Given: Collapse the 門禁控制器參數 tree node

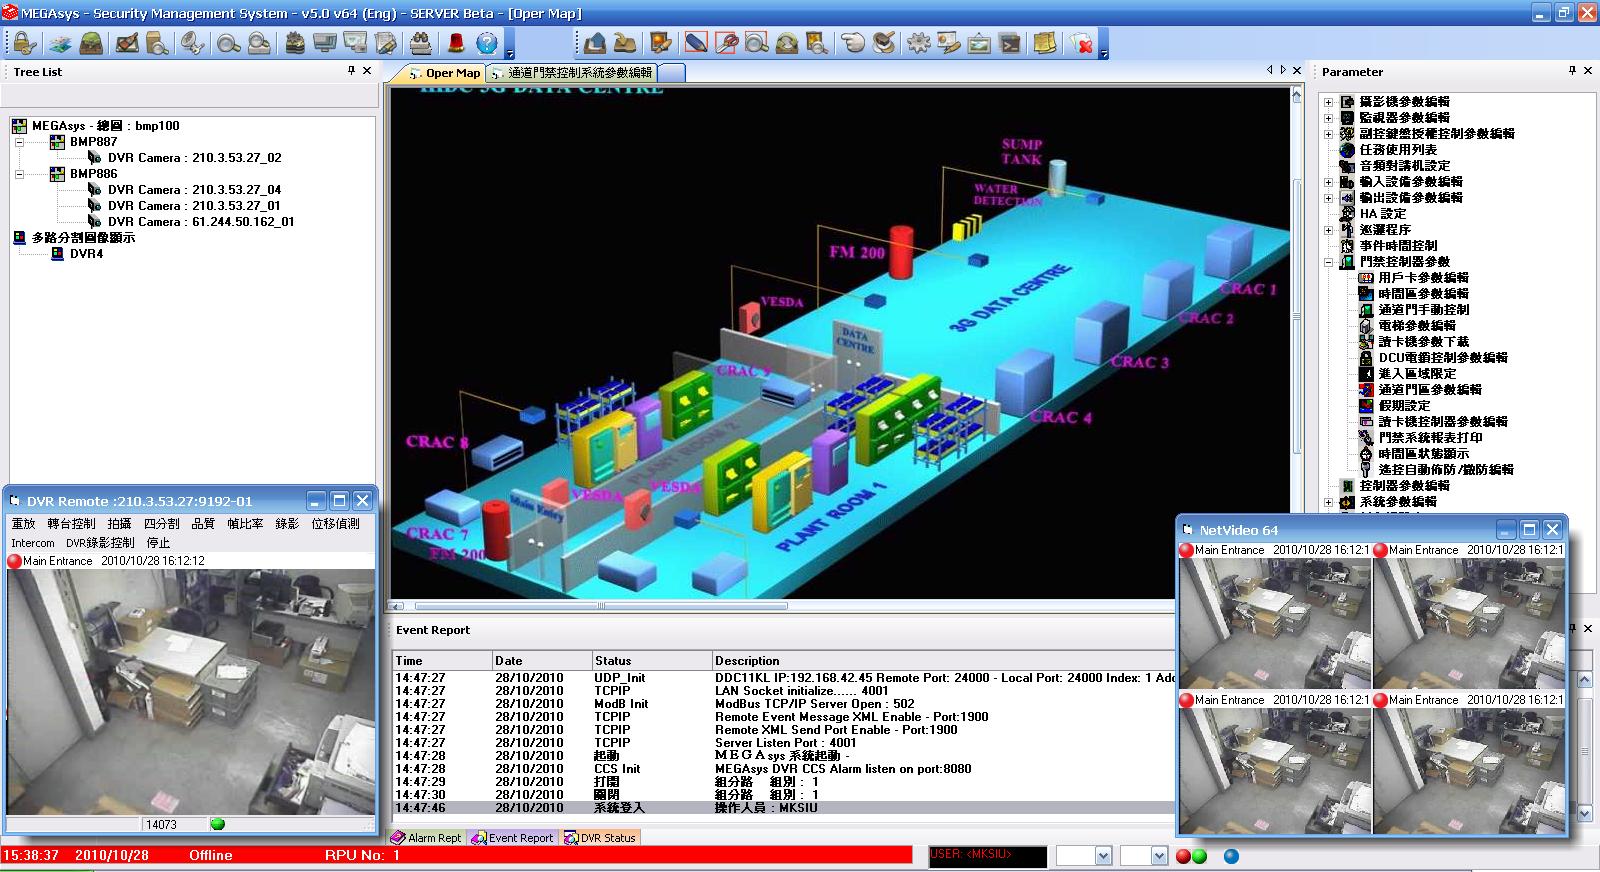Looking at the screenshot, I should click(1328, 262).
